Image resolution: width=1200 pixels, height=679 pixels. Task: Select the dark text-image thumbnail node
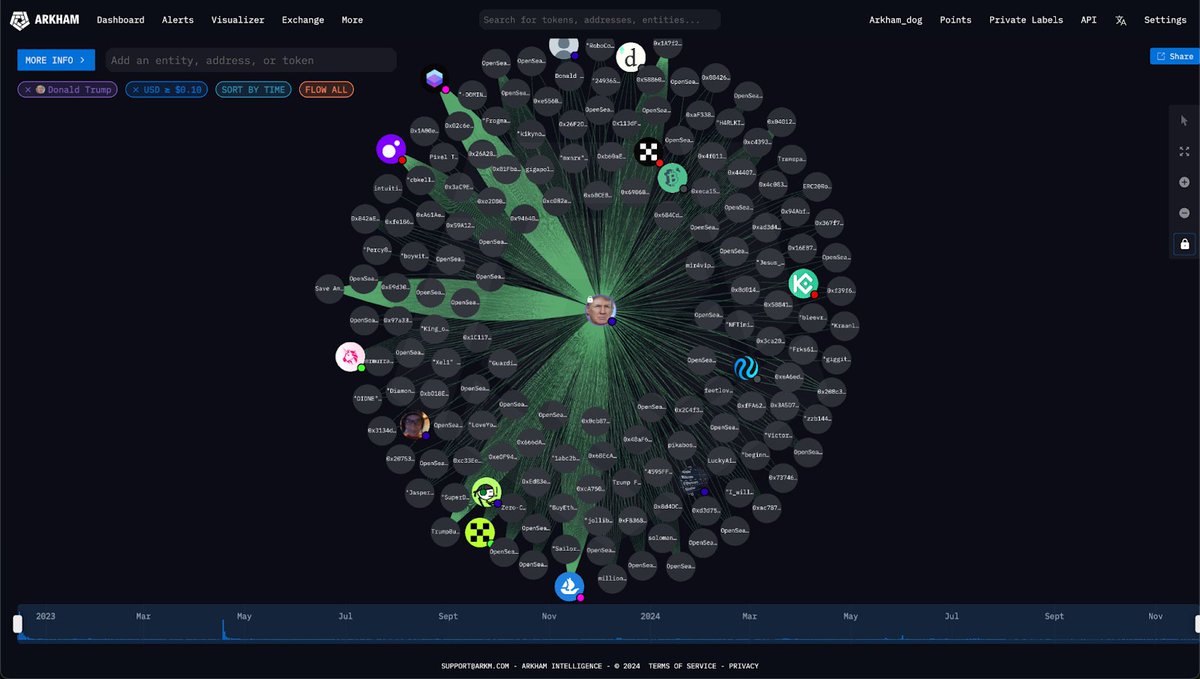point(693,479)
